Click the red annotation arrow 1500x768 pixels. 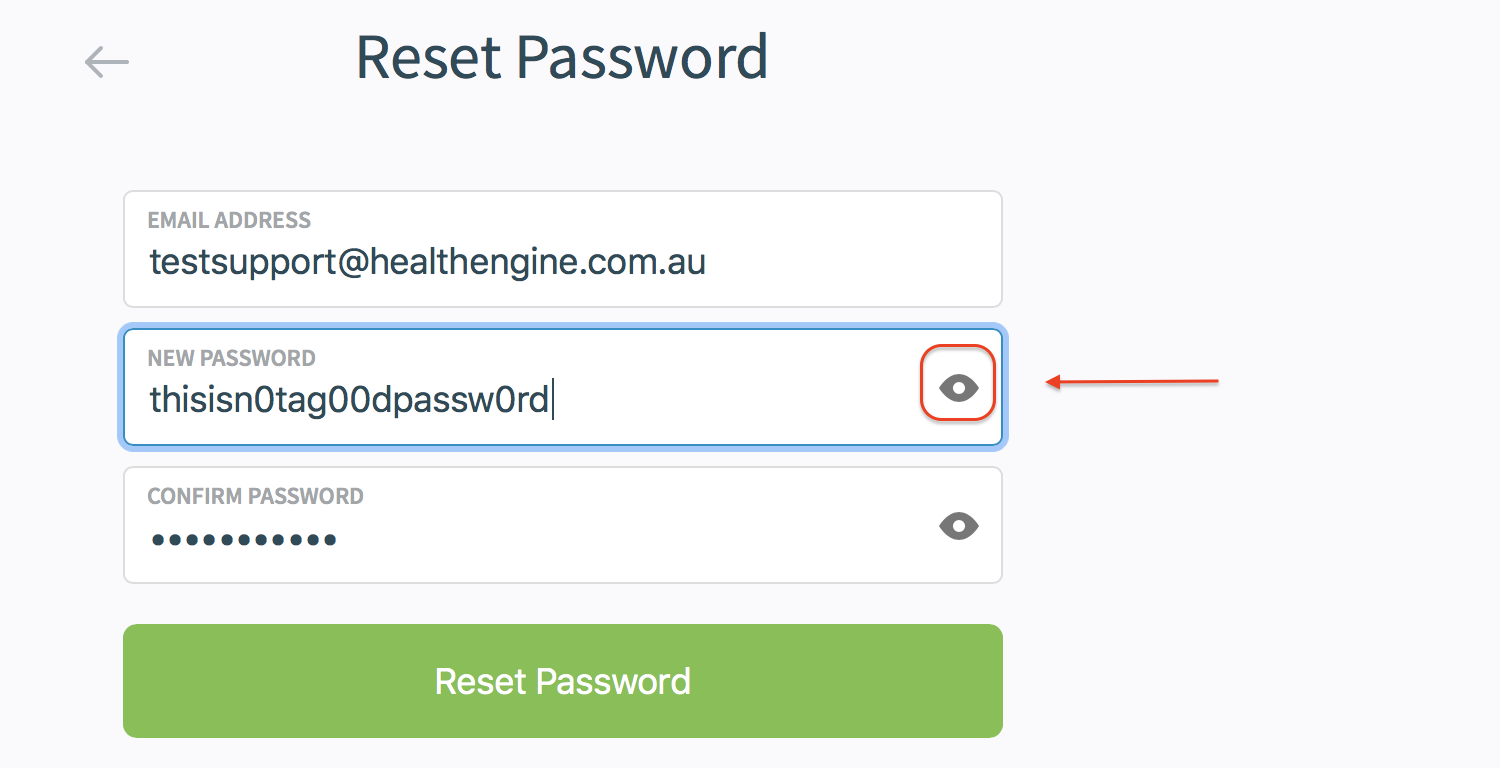1132,381
